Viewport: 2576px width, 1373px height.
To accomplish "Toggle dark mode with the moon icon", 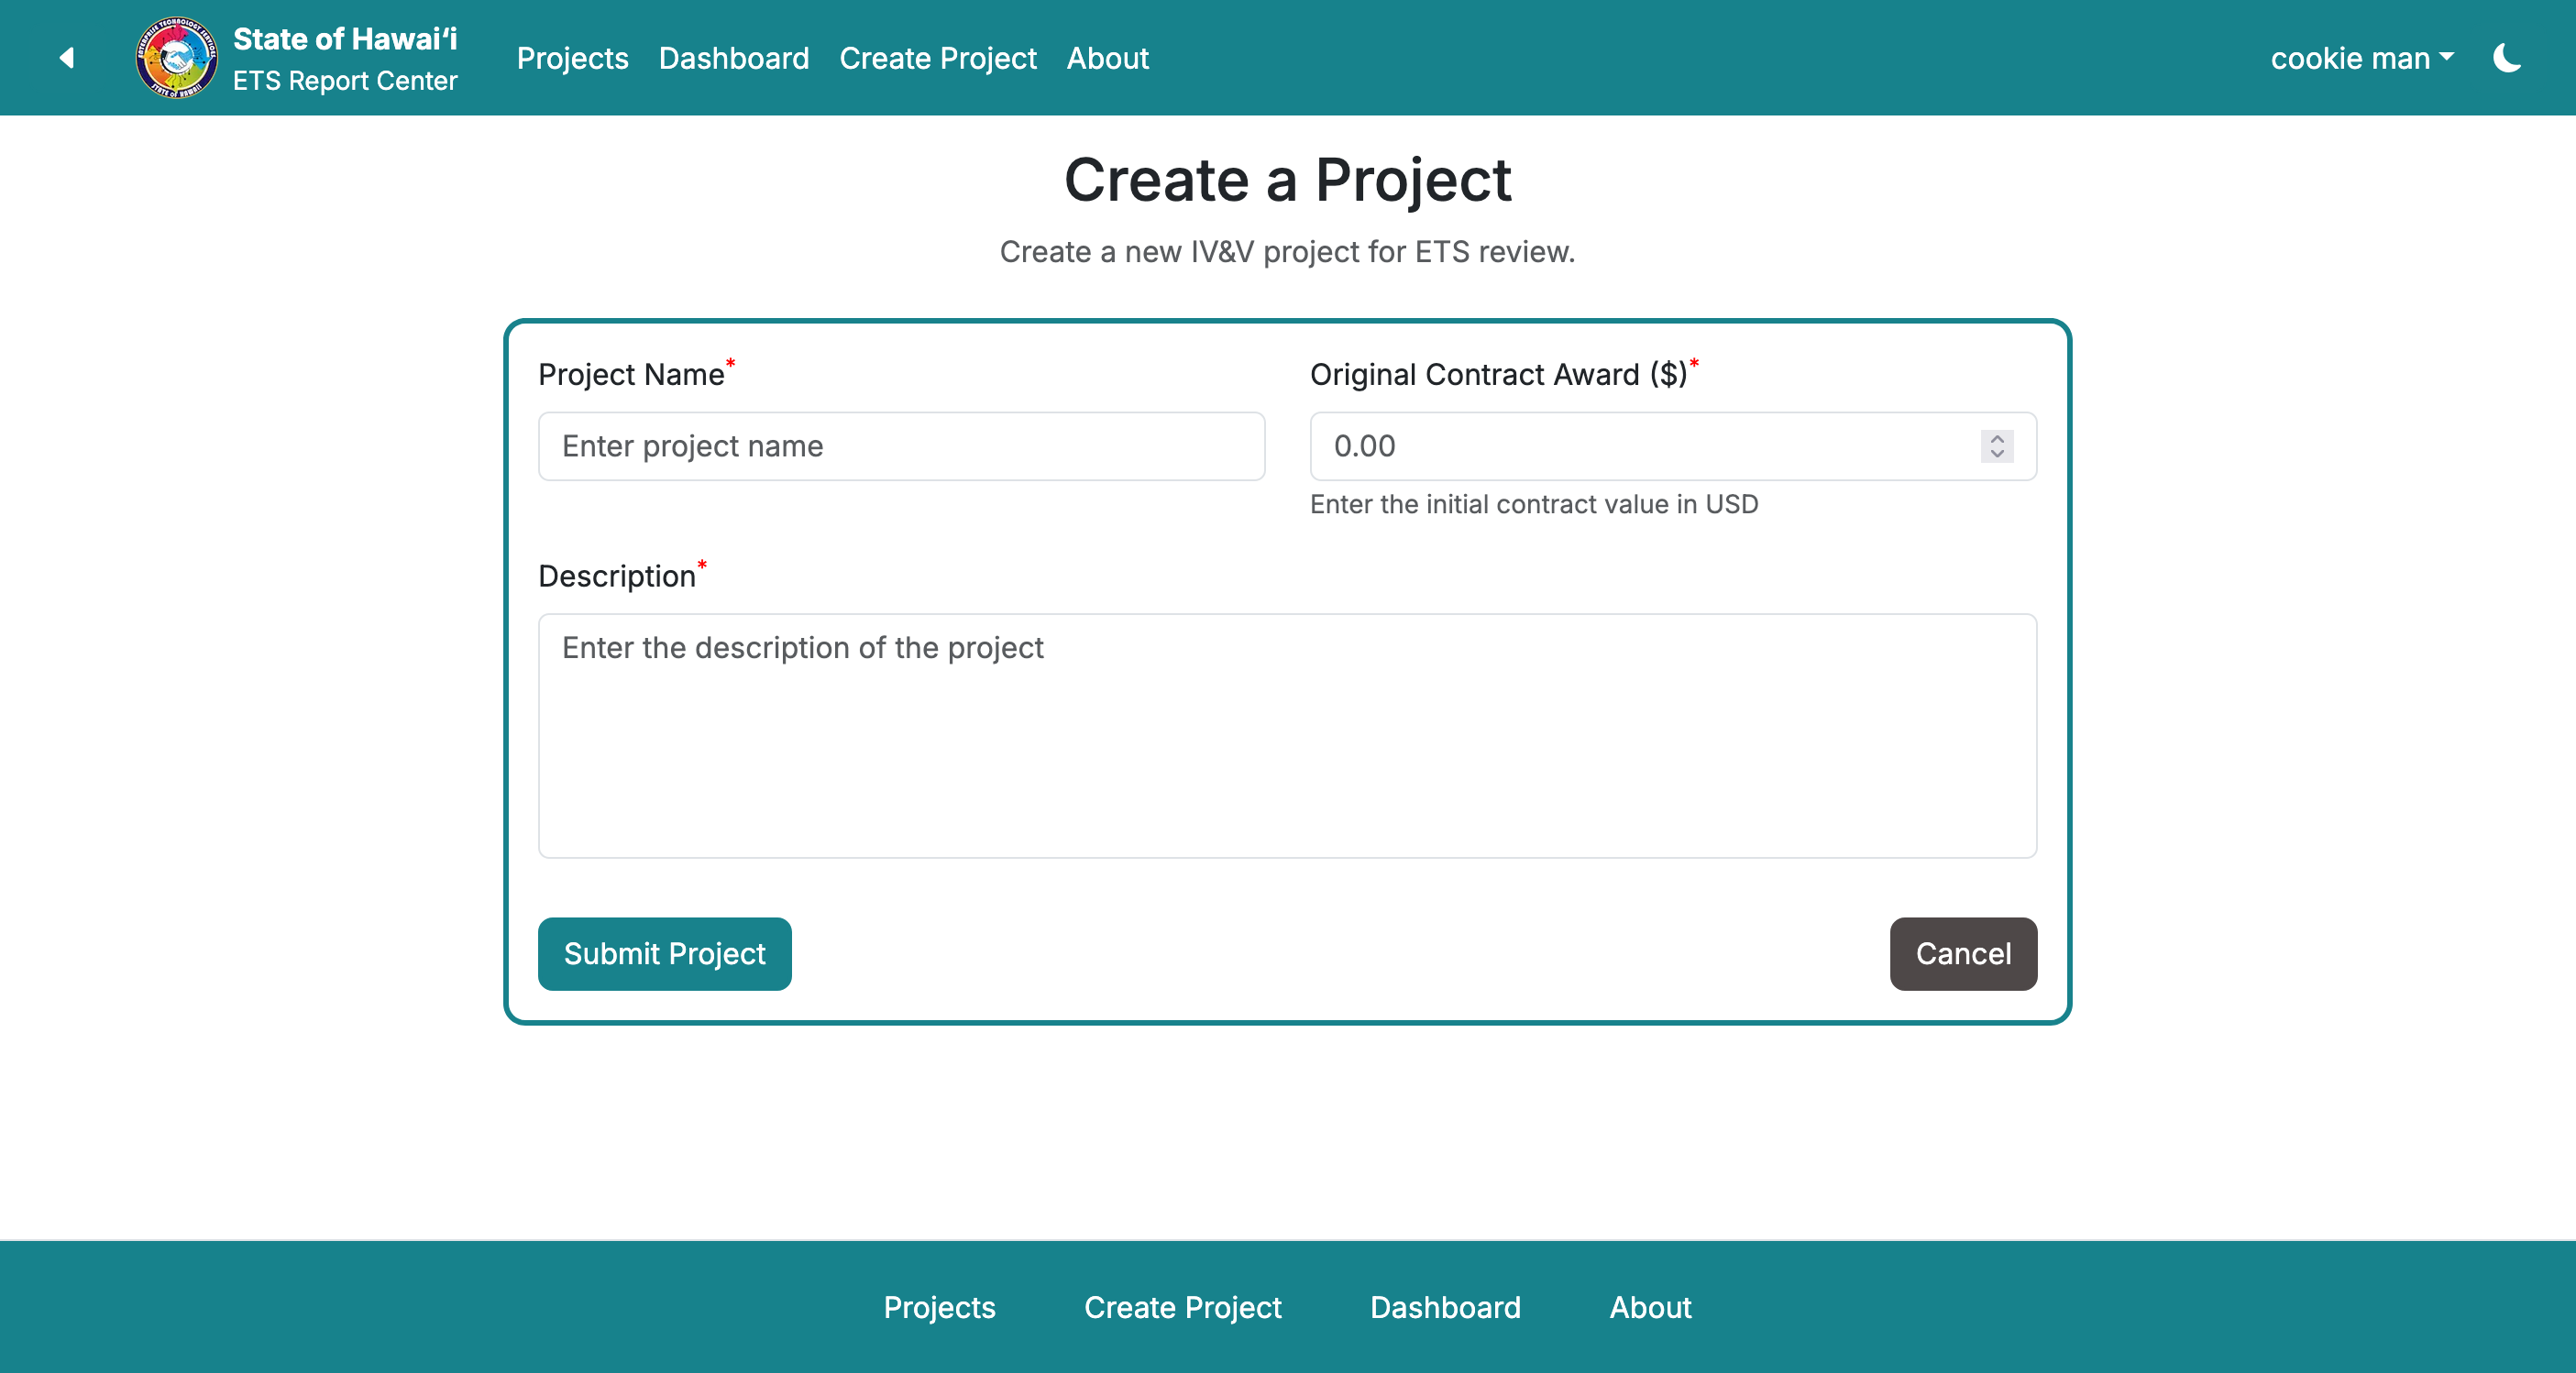I will pyautogui.click(x=2507, y=58).
